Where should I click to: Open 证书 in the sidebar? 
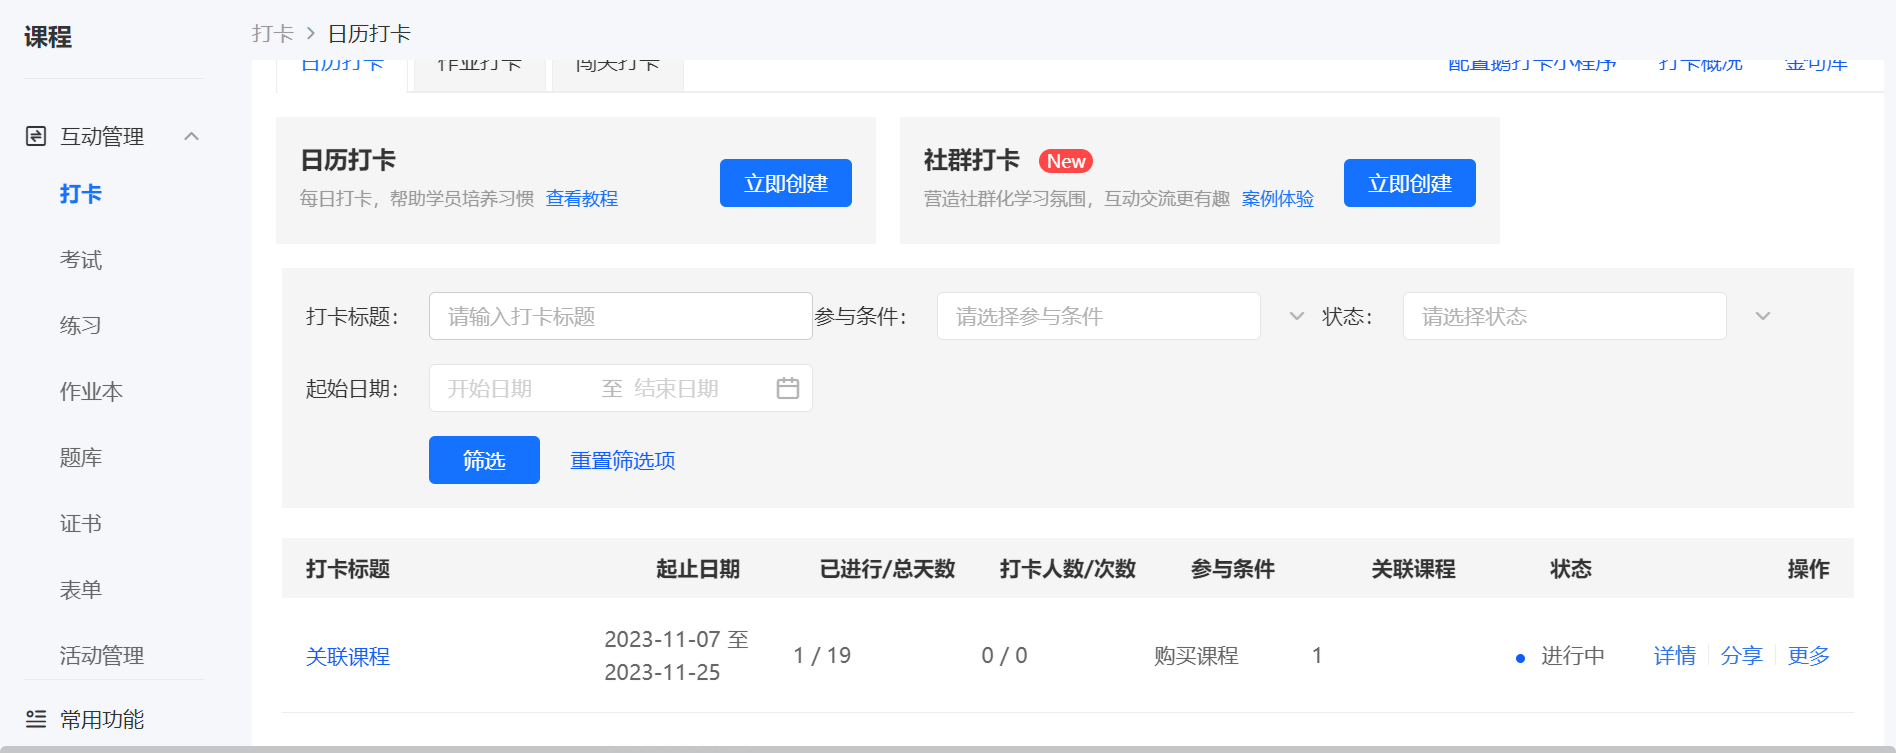(81, 524)
